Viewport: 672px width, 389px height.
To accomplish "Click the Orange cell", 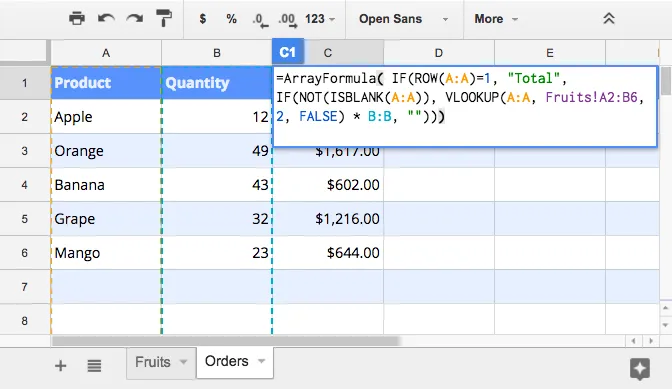I will (106, 151).
